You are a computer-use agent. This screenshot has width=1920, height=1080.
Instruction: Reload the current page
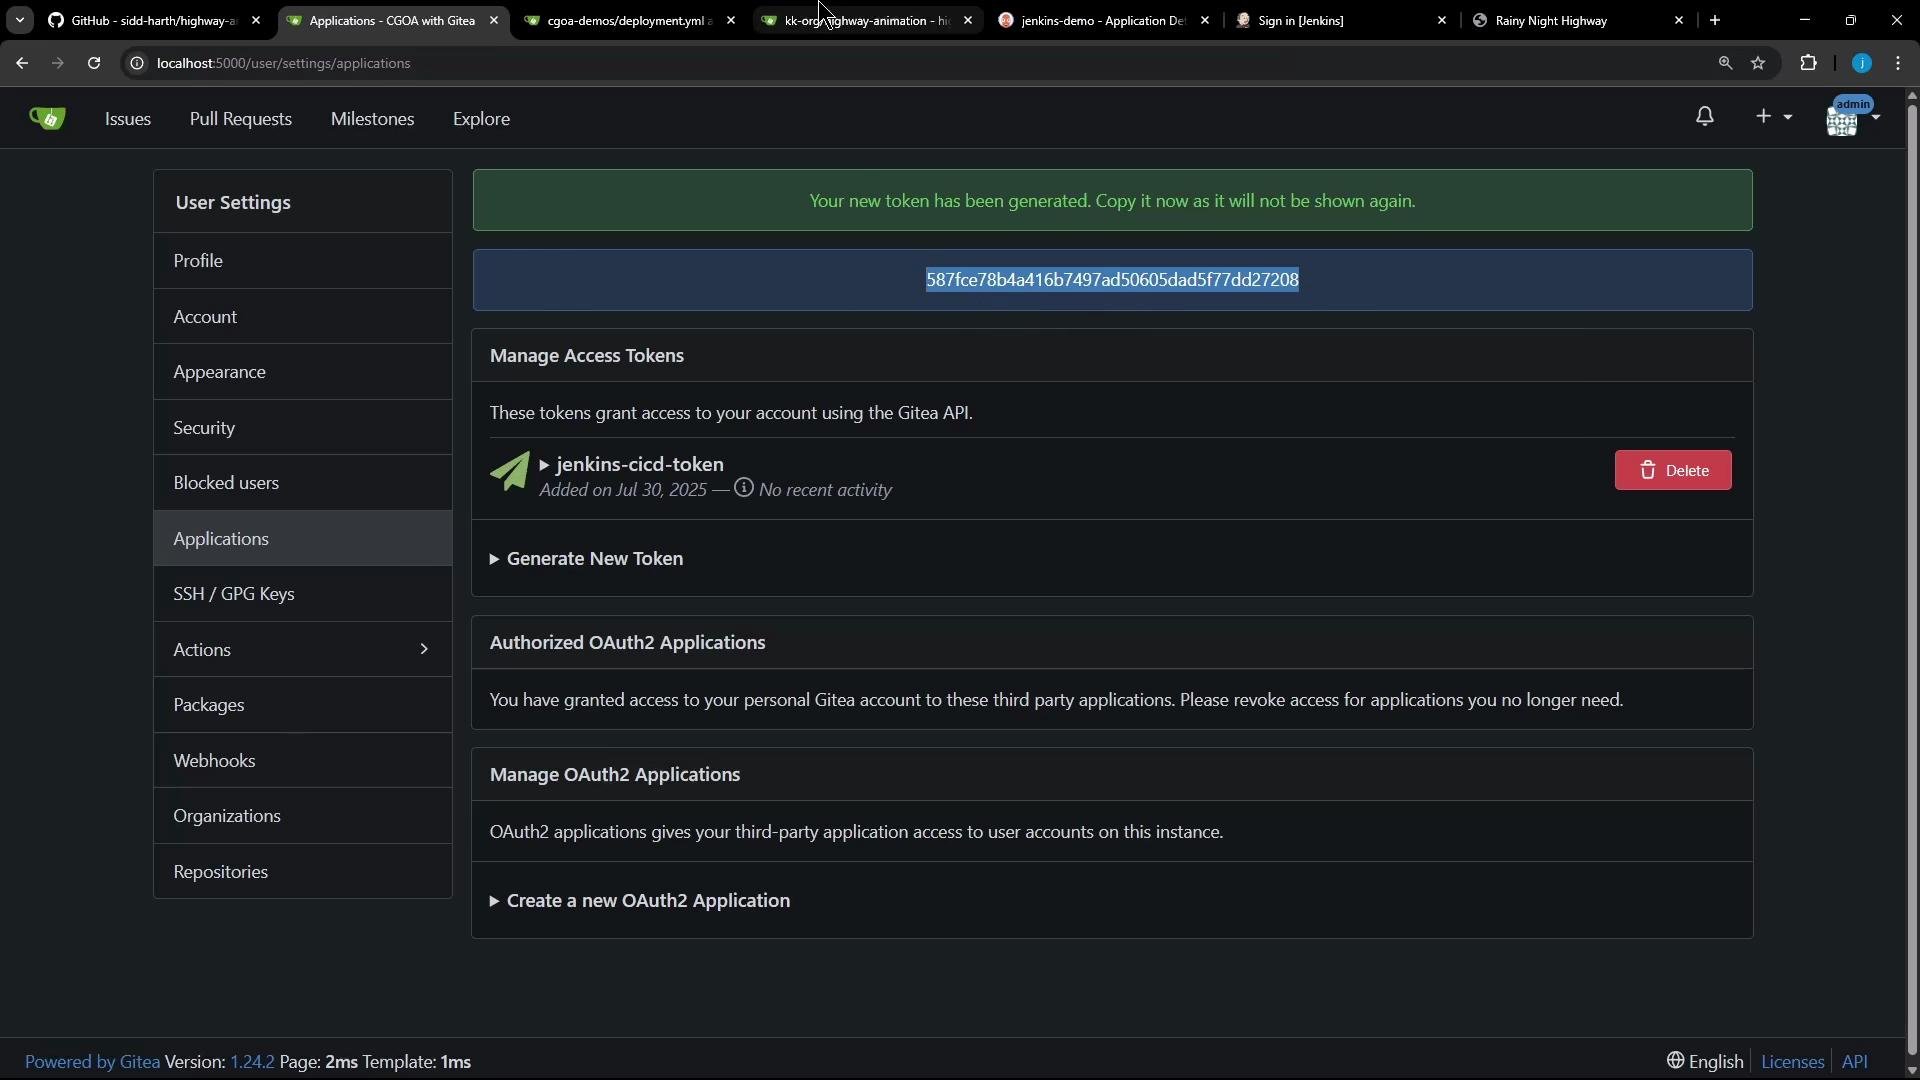tap(93, 63)
